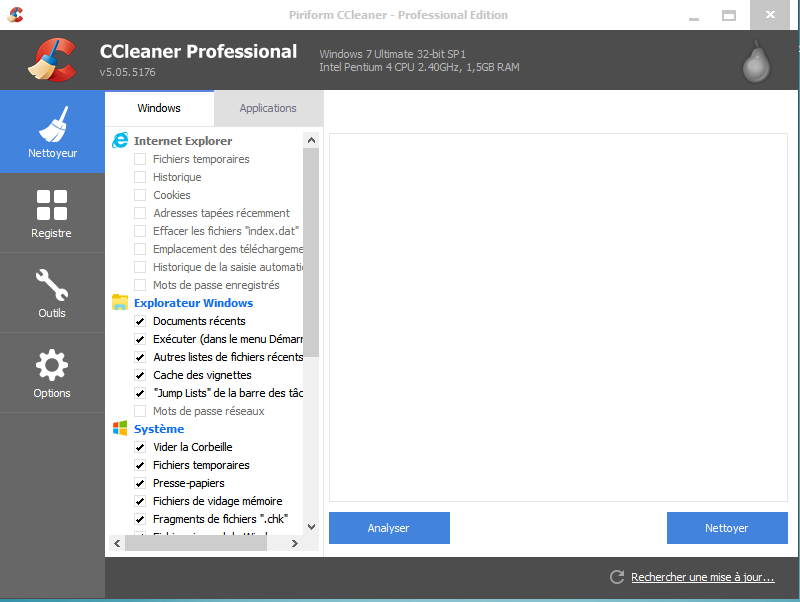800x602 pixels.
Task: Enable Adresses tapées récemment checkbox
Action: pyautogui.click(x=140, y=213)
